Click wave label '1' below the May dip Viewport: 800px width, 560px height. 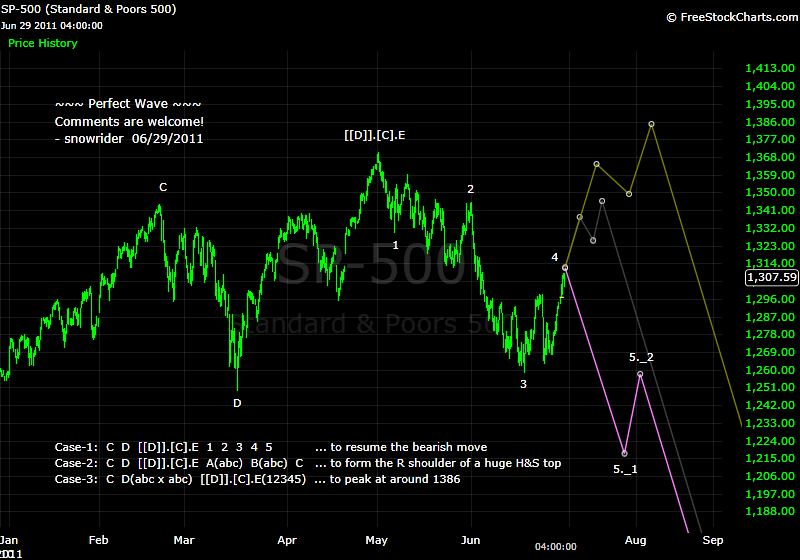click(395, 245)
